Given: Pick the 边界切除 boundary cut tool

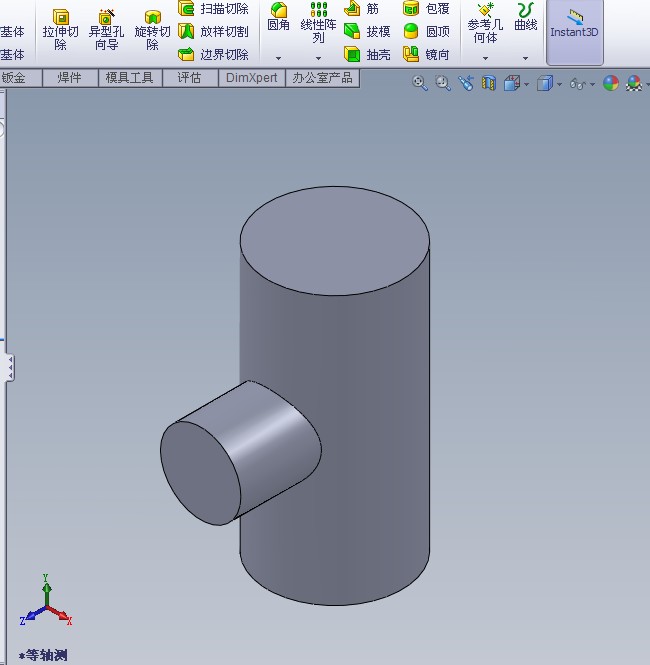Looking at the screenshot, I should click(213, 54).
